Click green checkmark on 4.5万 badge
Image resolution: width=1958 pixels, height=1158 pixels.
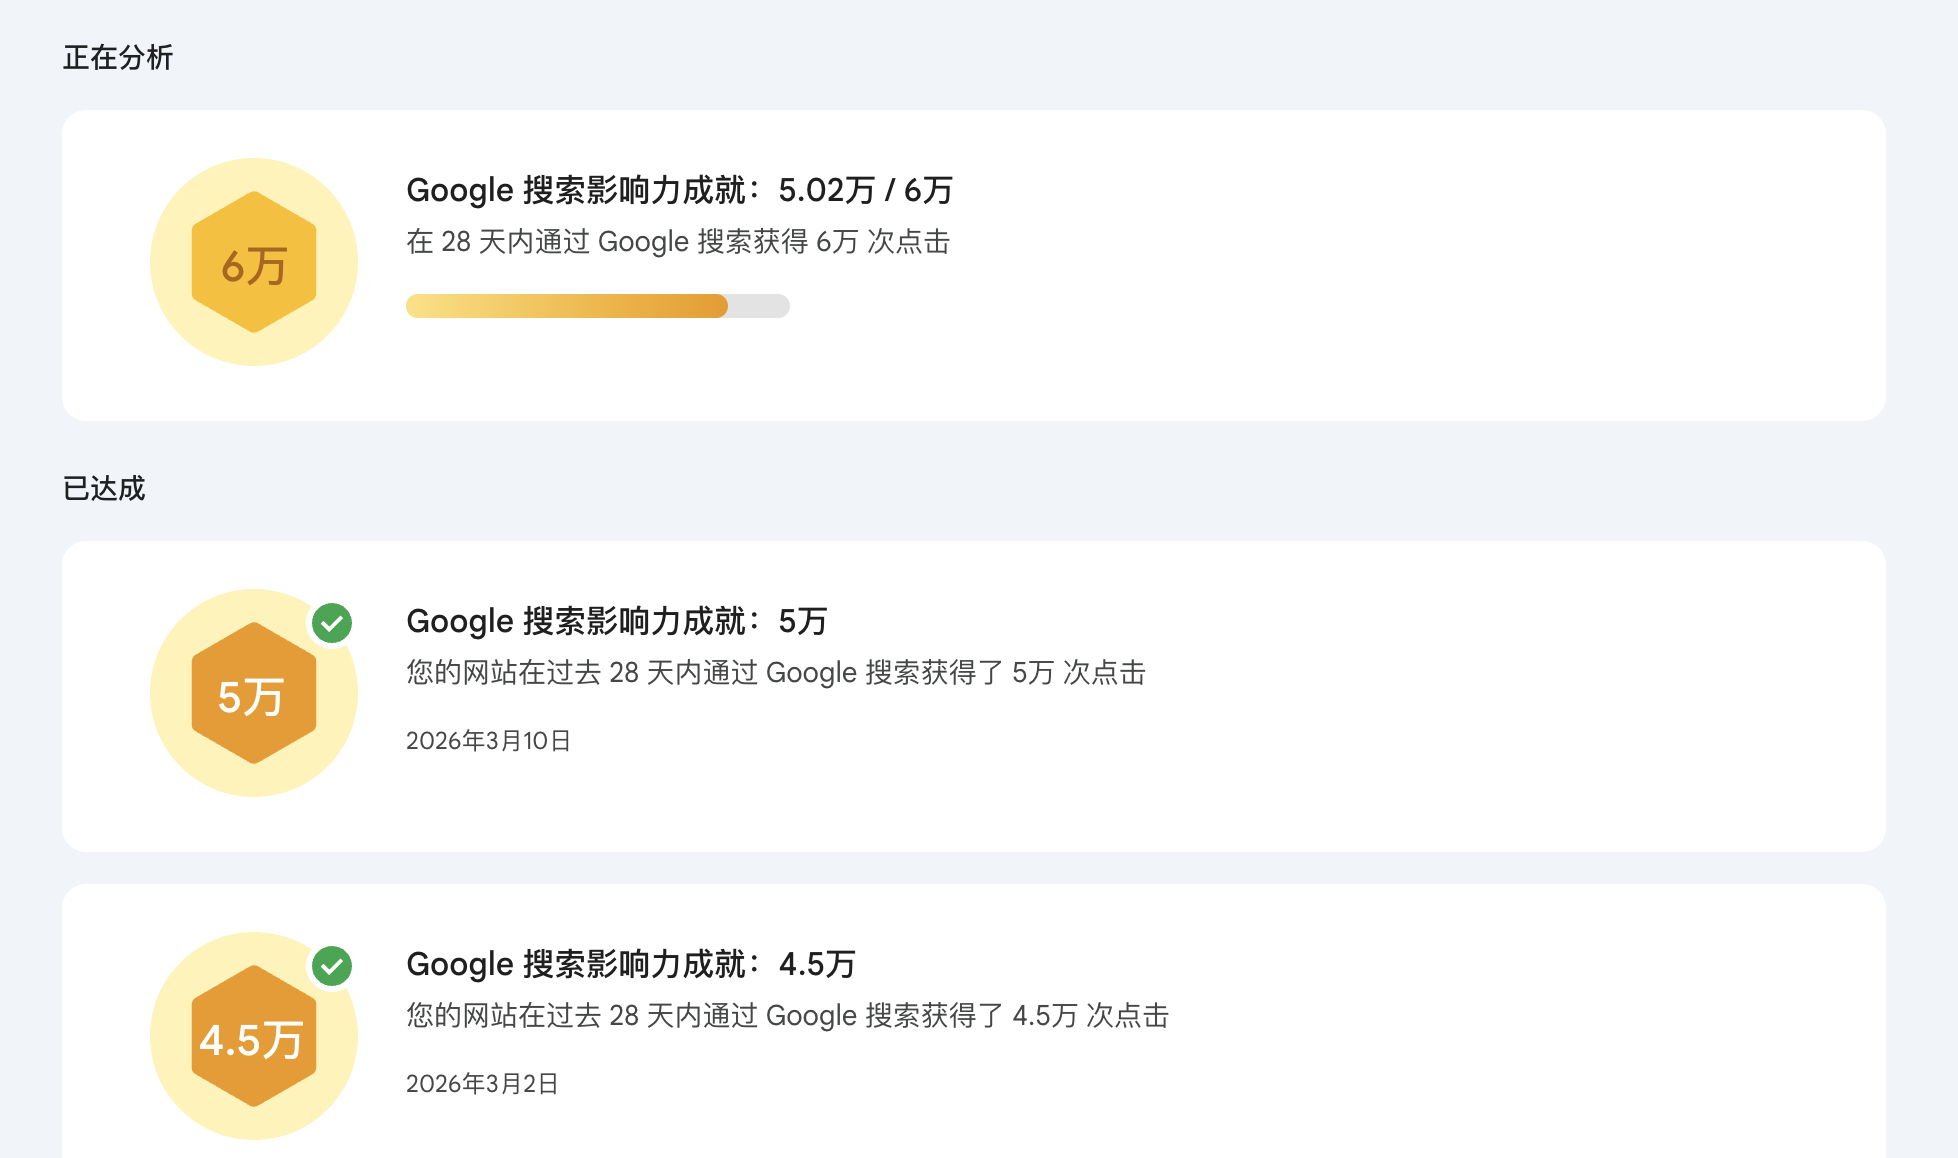[332, 966]
